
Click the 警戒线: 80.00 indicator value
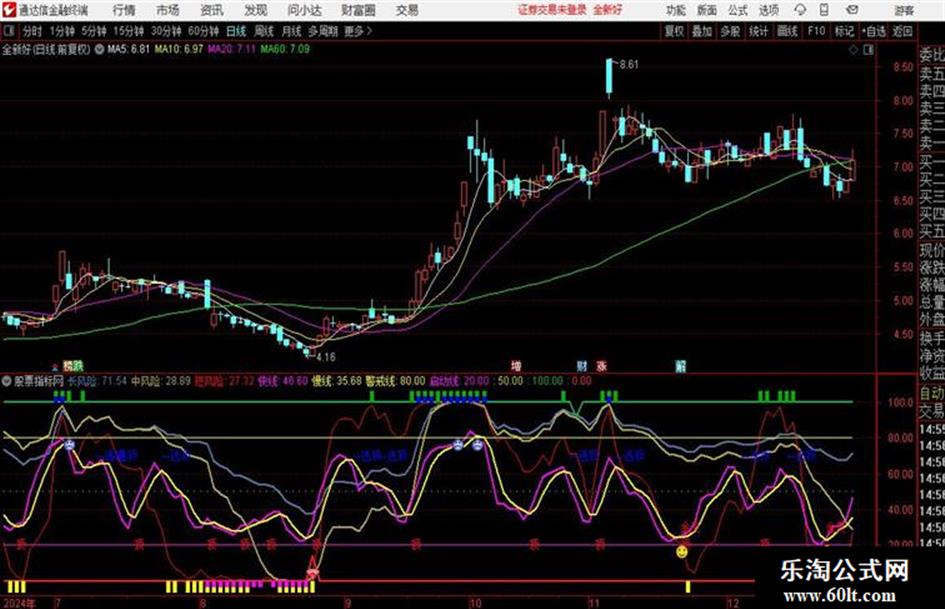click(395, 381)
